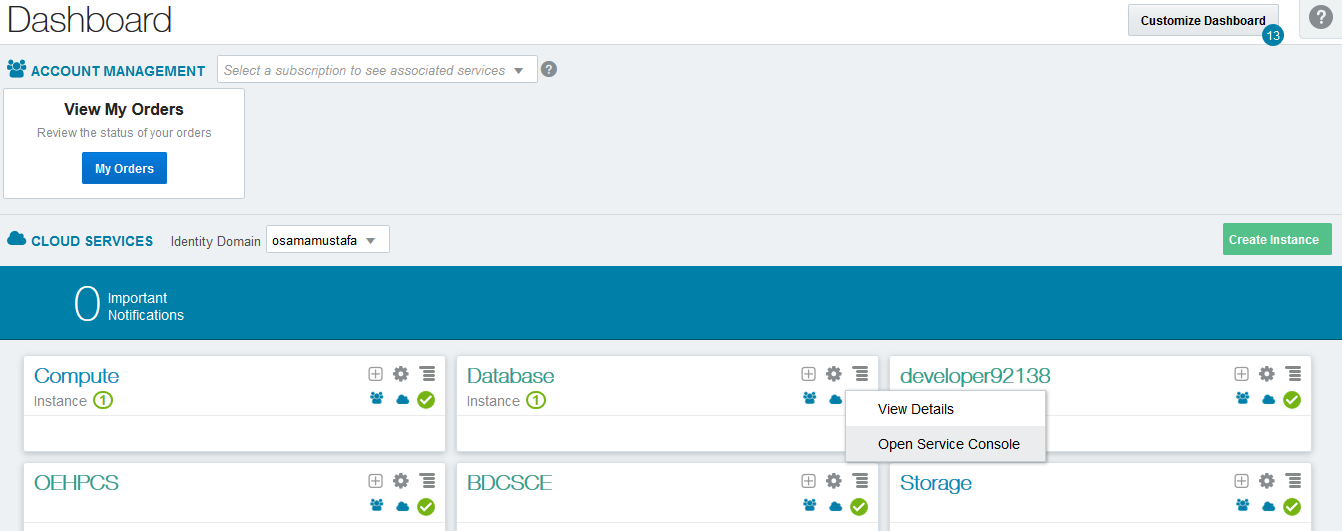Open the action menu icon on Storage tile
The image size is (1342, 531).
[1293, 481]
